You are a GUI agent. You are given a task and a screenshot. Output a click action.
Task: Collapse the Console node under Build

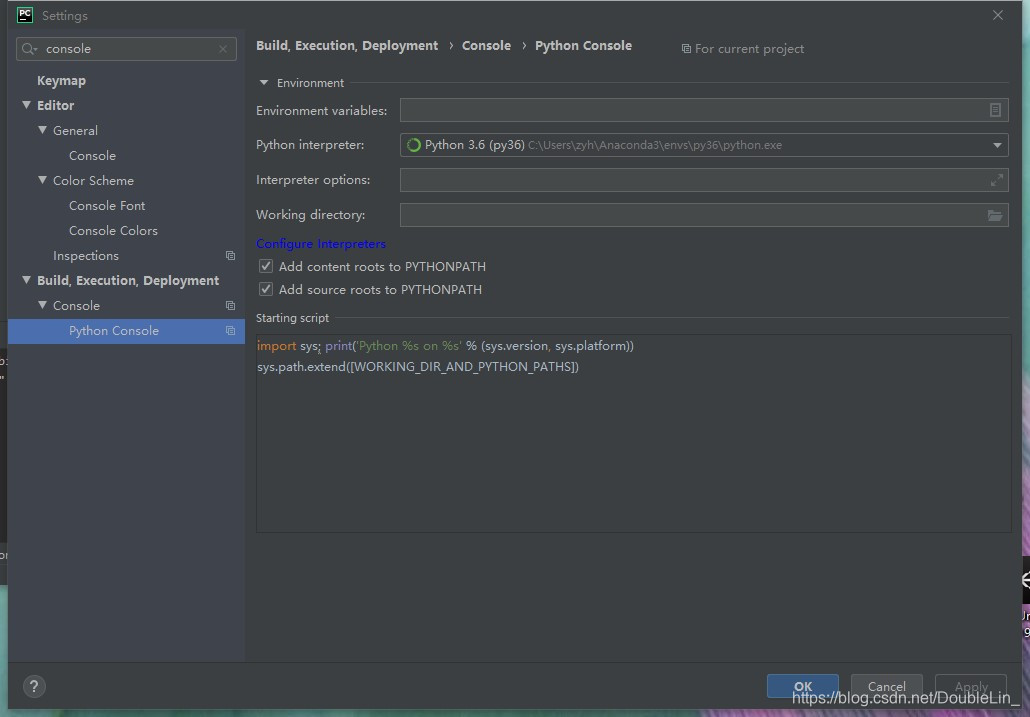click(x=43, y=305)
